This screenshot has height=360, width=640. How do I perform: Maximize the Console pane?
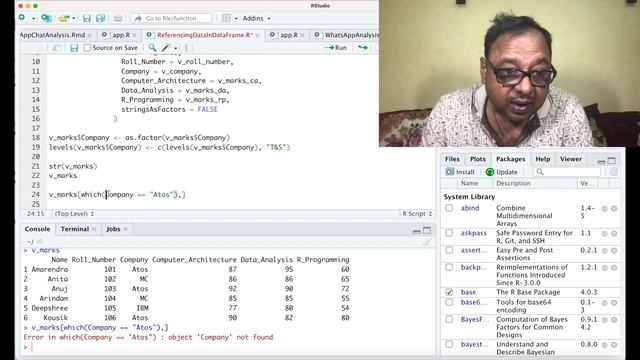pos(427,230)
